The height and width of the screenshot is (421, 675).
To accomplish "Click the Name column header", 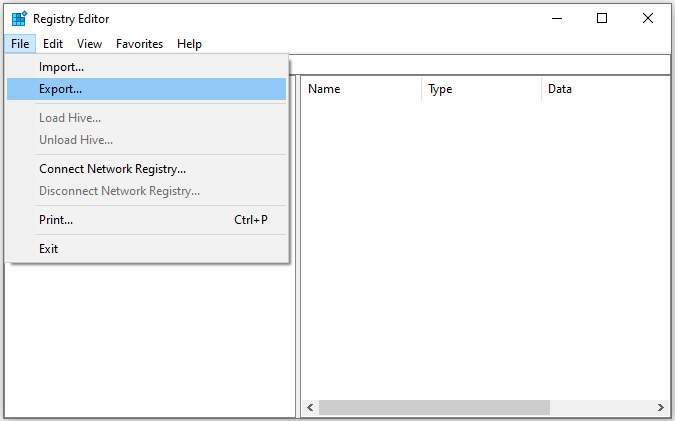I will coord(361,89).
